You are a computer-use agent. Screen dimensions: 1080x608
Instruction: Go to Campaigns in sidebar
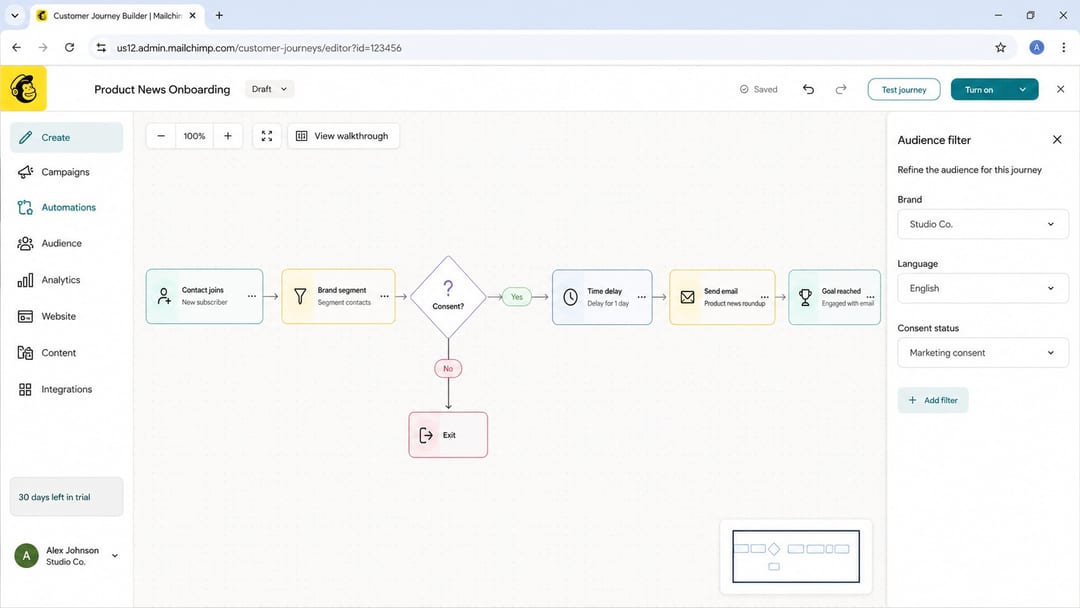66,172
